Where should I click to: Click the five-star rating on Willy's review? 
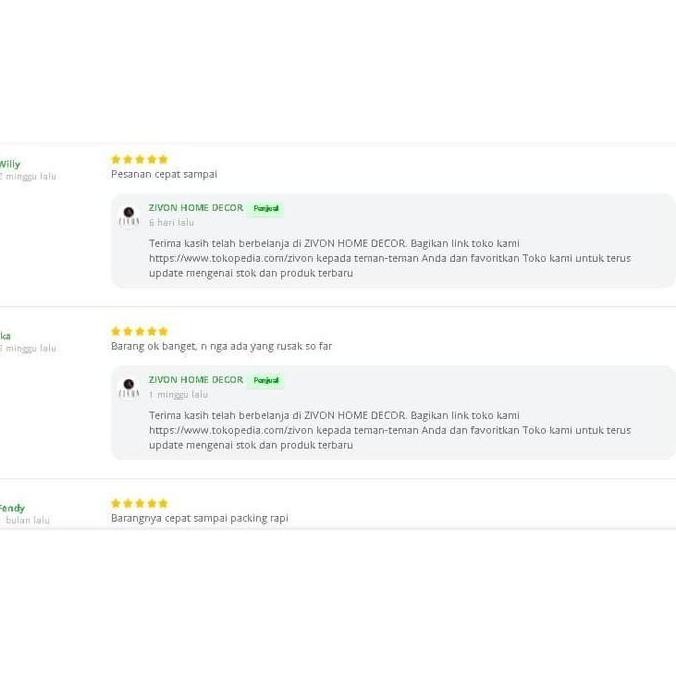139,159
